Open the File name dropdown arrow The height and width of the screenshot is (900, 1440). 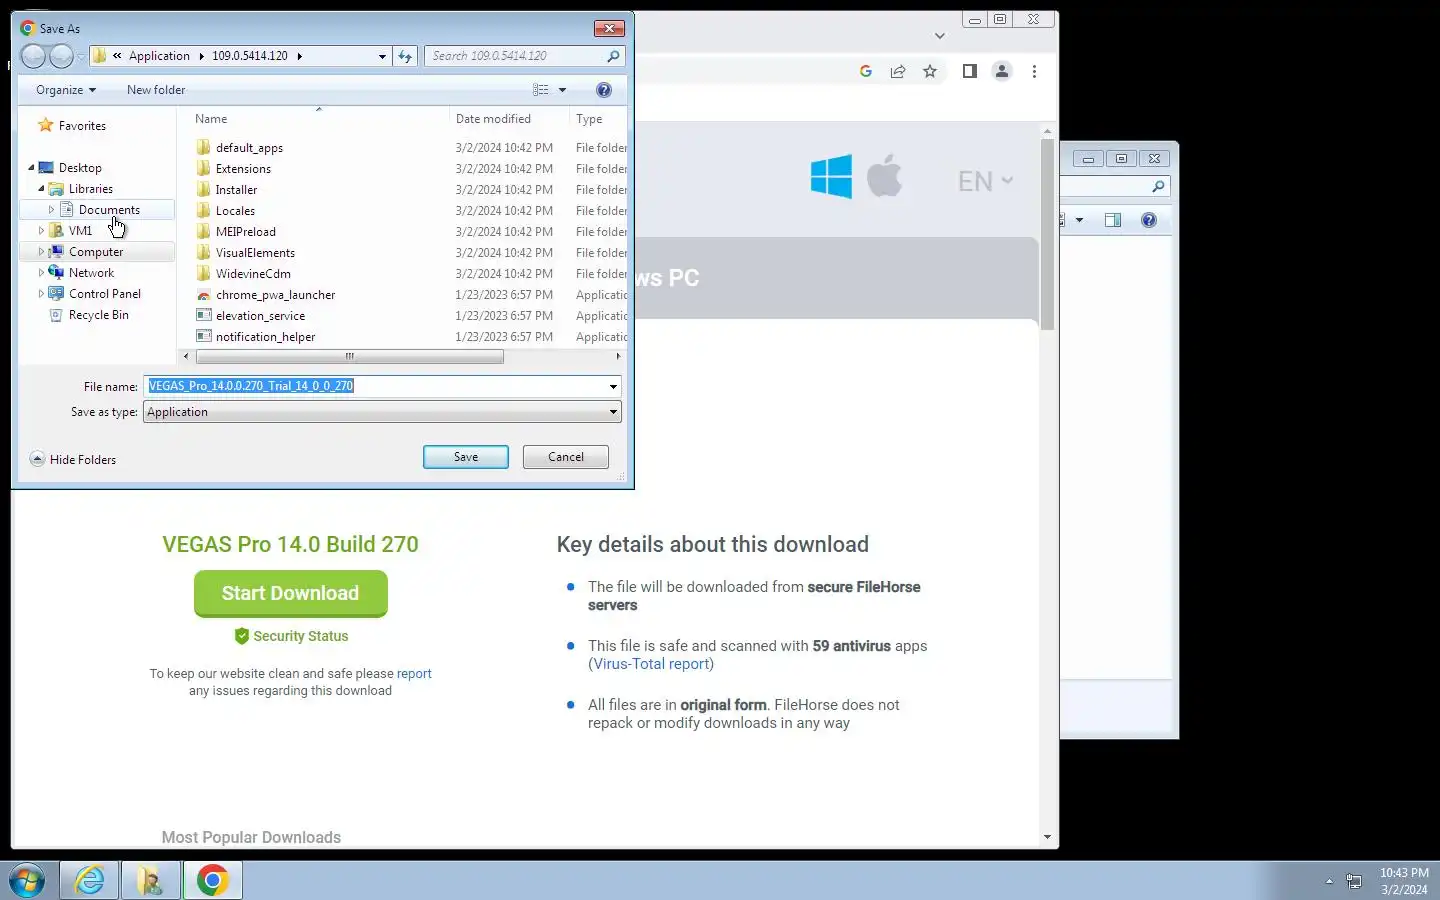click(x=613, y=387)
